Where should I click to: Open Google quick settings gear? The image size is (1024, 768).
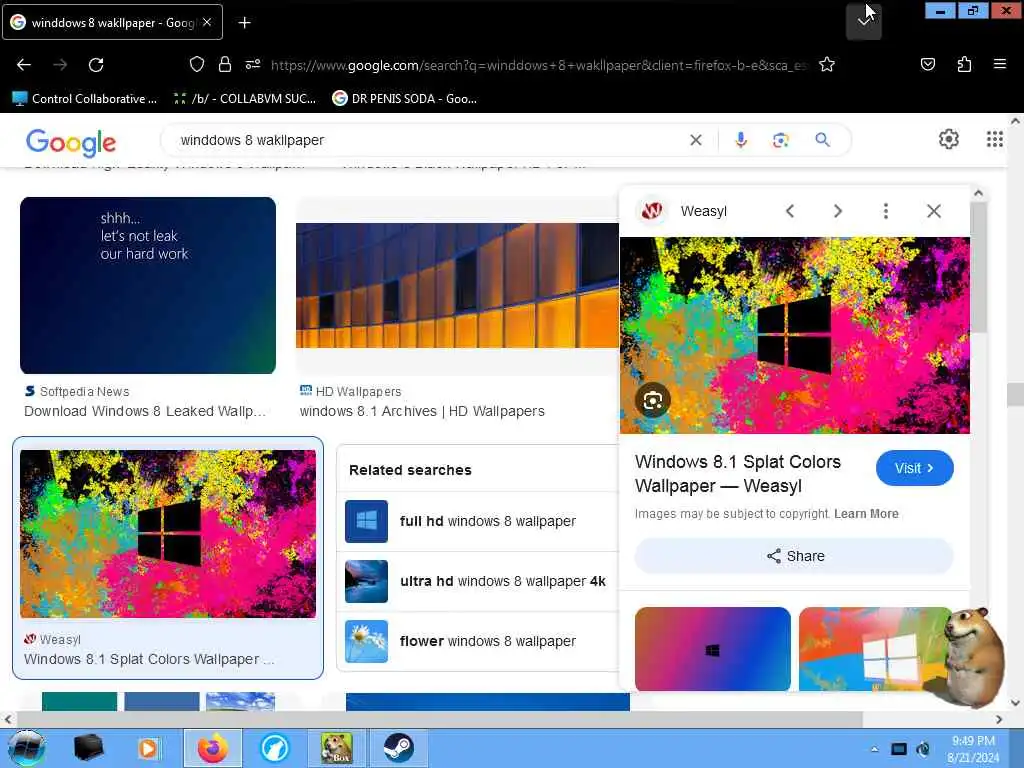(948, 139)
